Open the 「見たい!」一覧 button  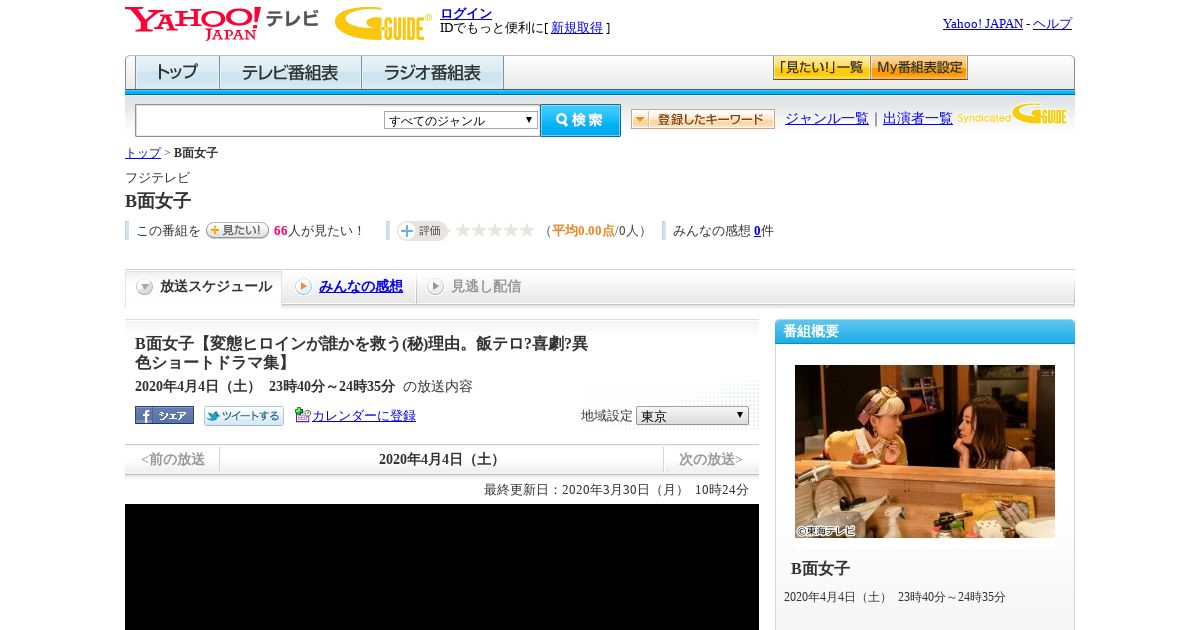pyautogui.click(x=821, y=68)
